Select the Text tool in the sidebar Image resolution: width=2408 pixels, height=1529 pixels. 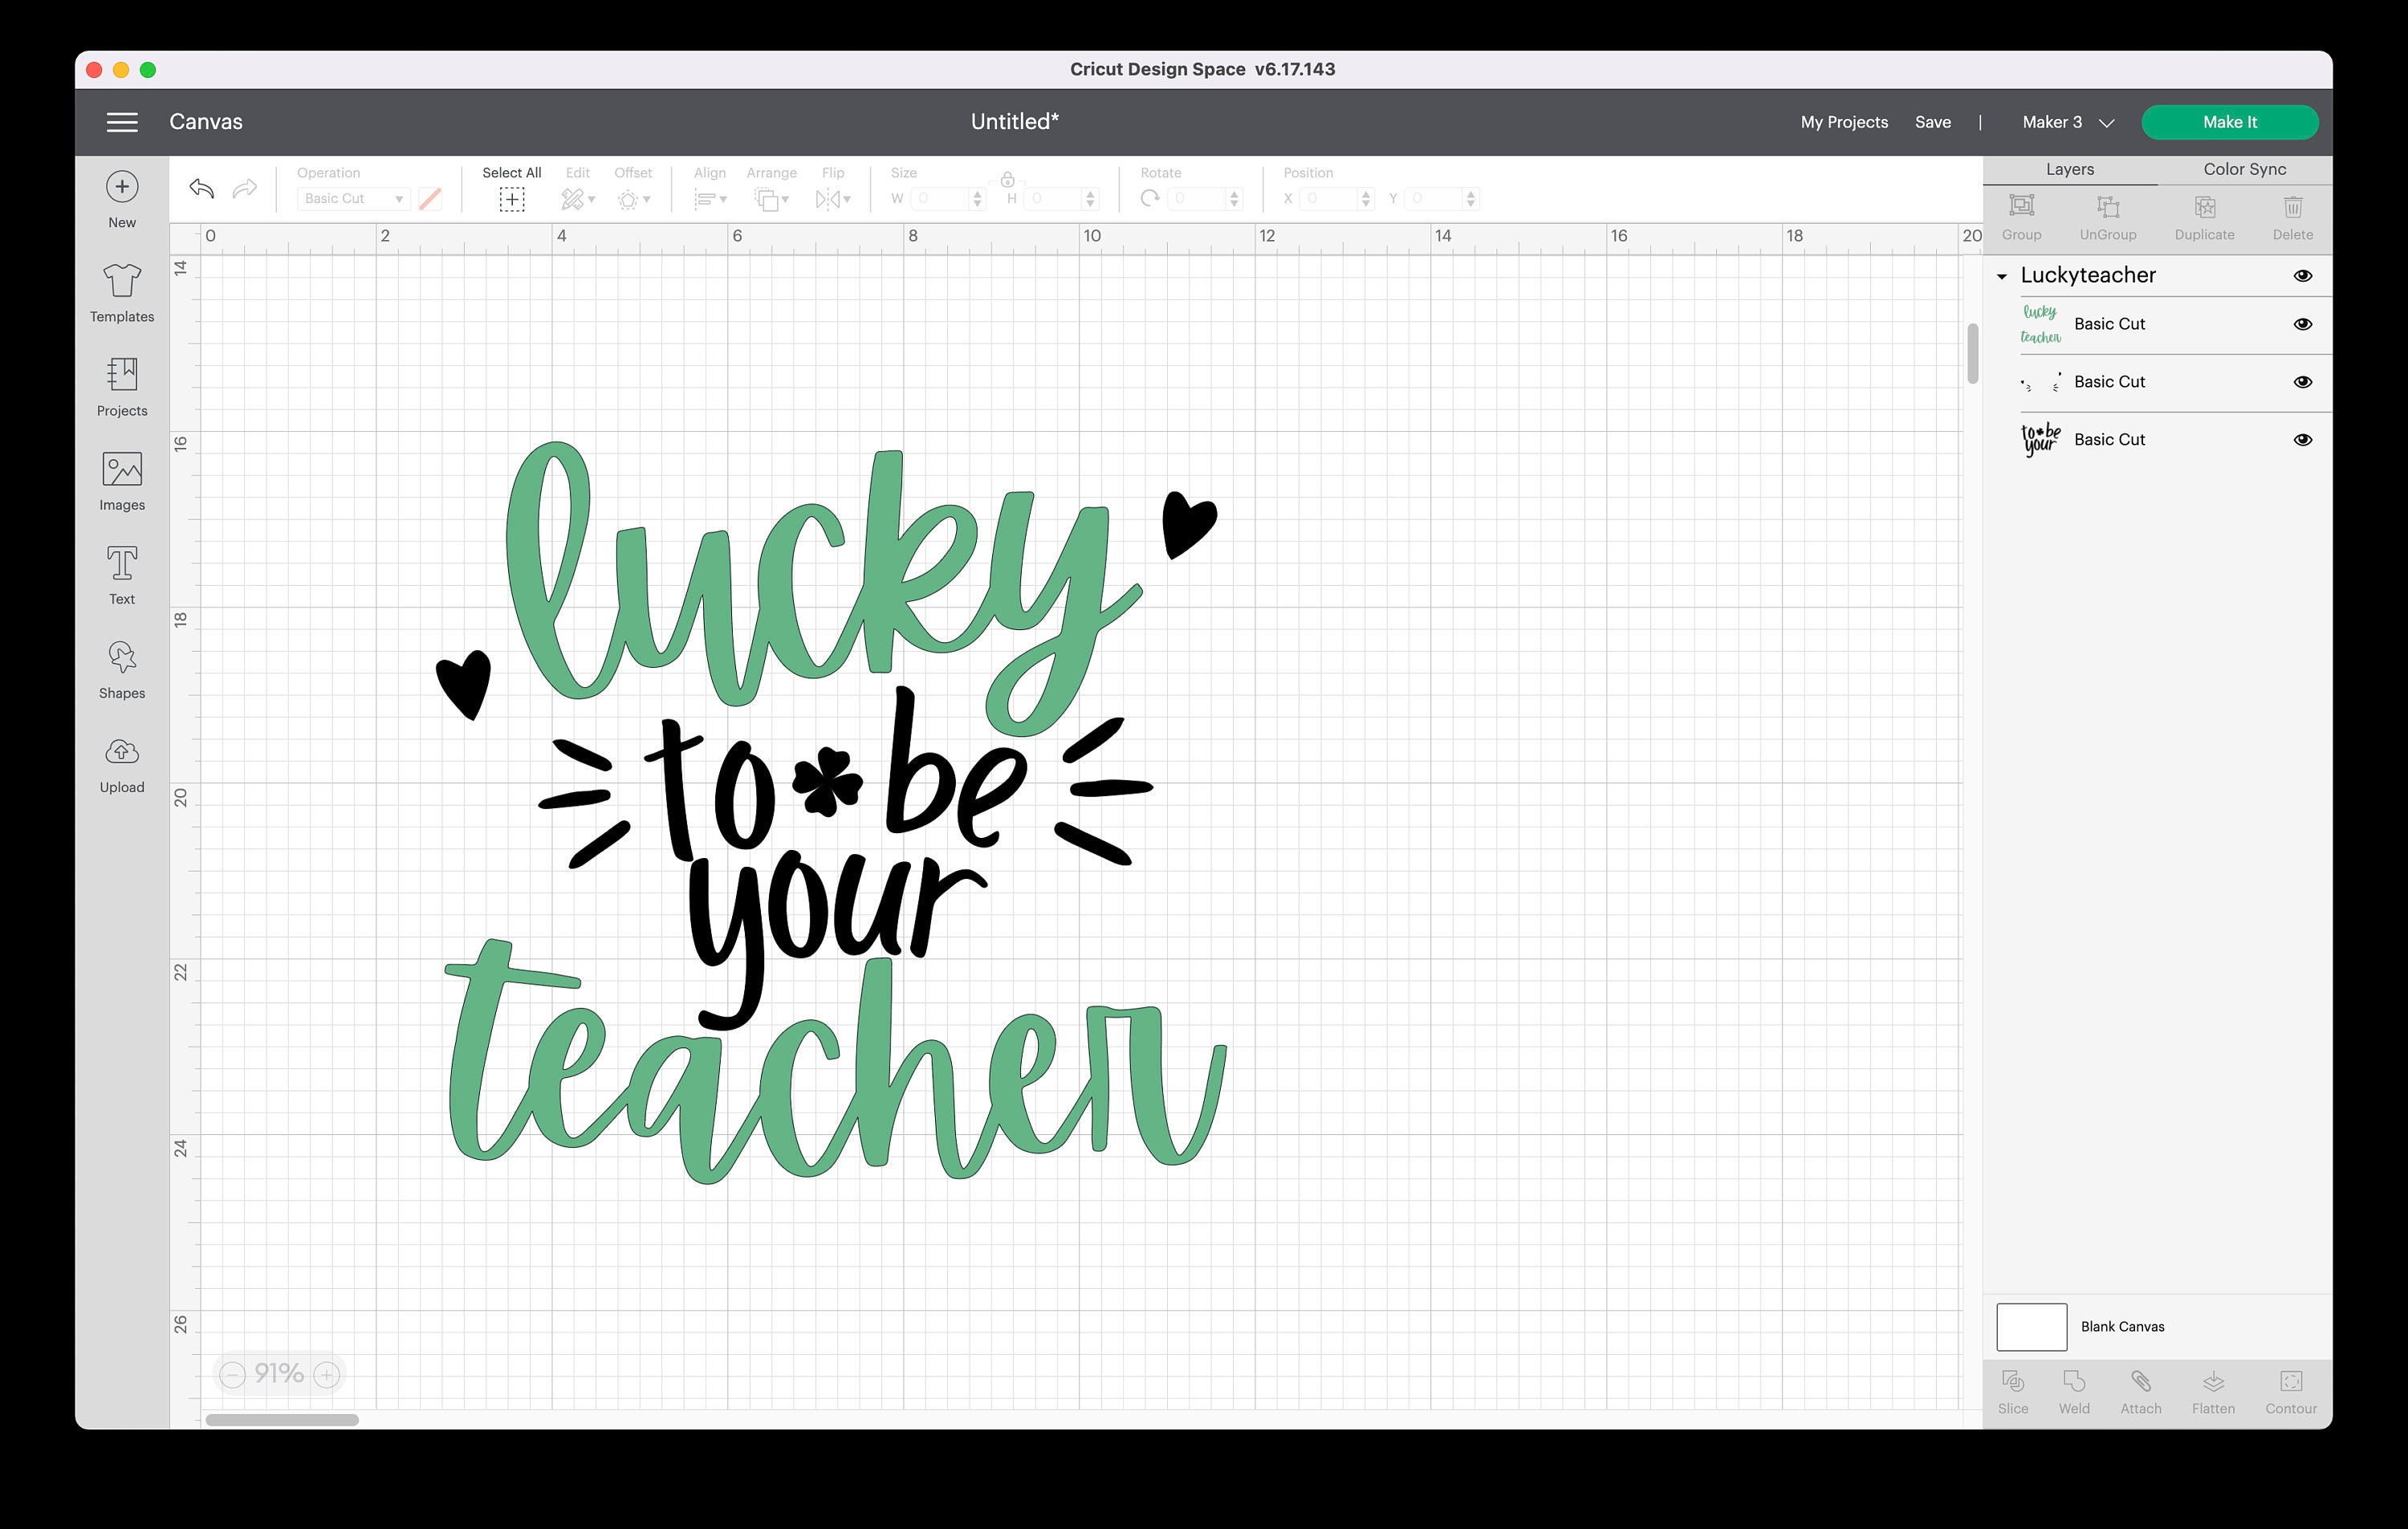pos(121,570)
